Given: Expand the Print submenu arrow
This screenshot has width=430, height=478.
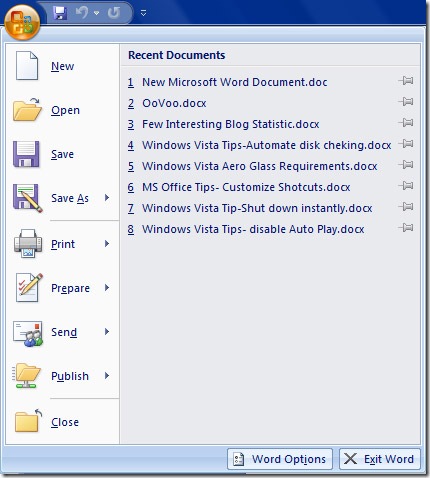Looking at the screenshot, I should (107, 244).
